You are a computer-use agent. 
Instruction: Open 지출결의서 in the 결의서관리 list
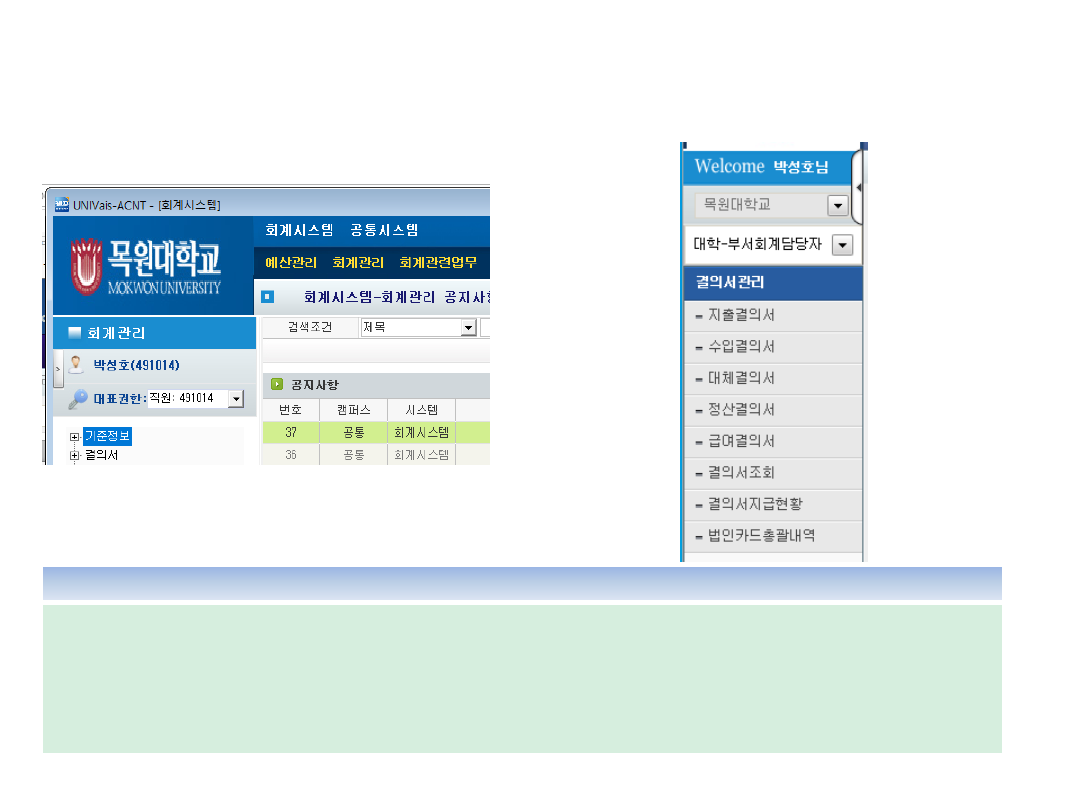(741, 315)
